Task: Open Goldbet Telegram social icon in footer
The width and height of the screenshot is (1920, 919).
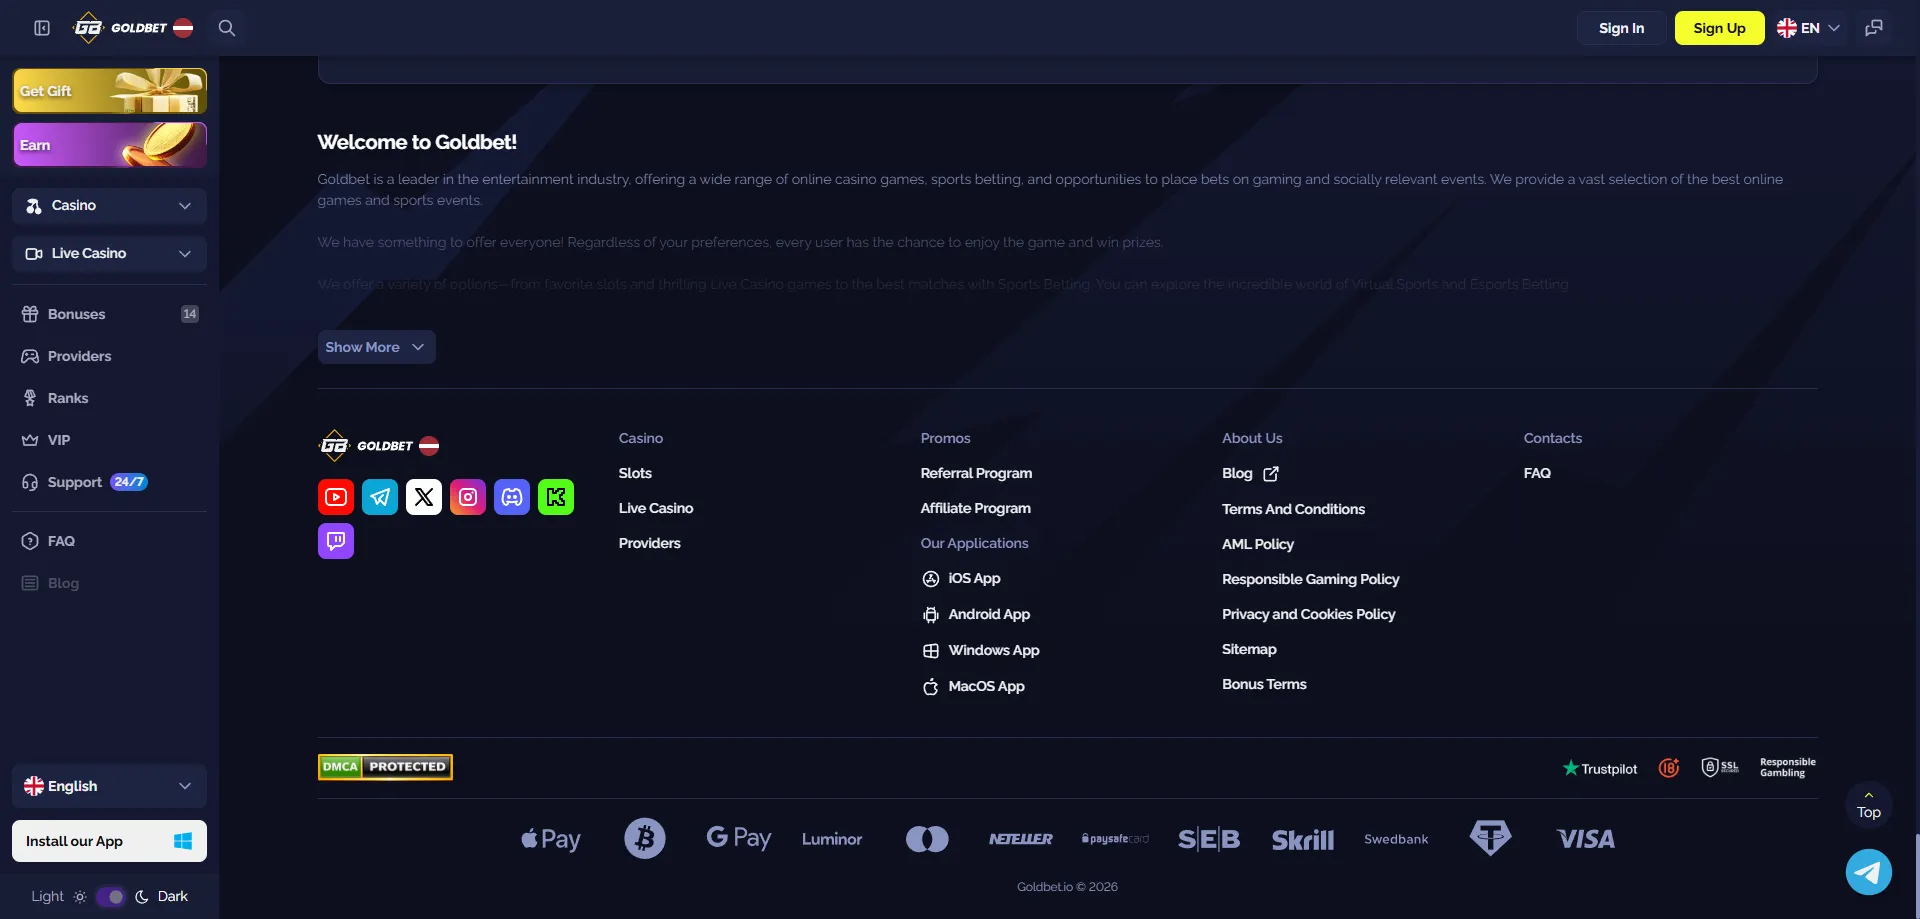Action: tap(380, 497)
